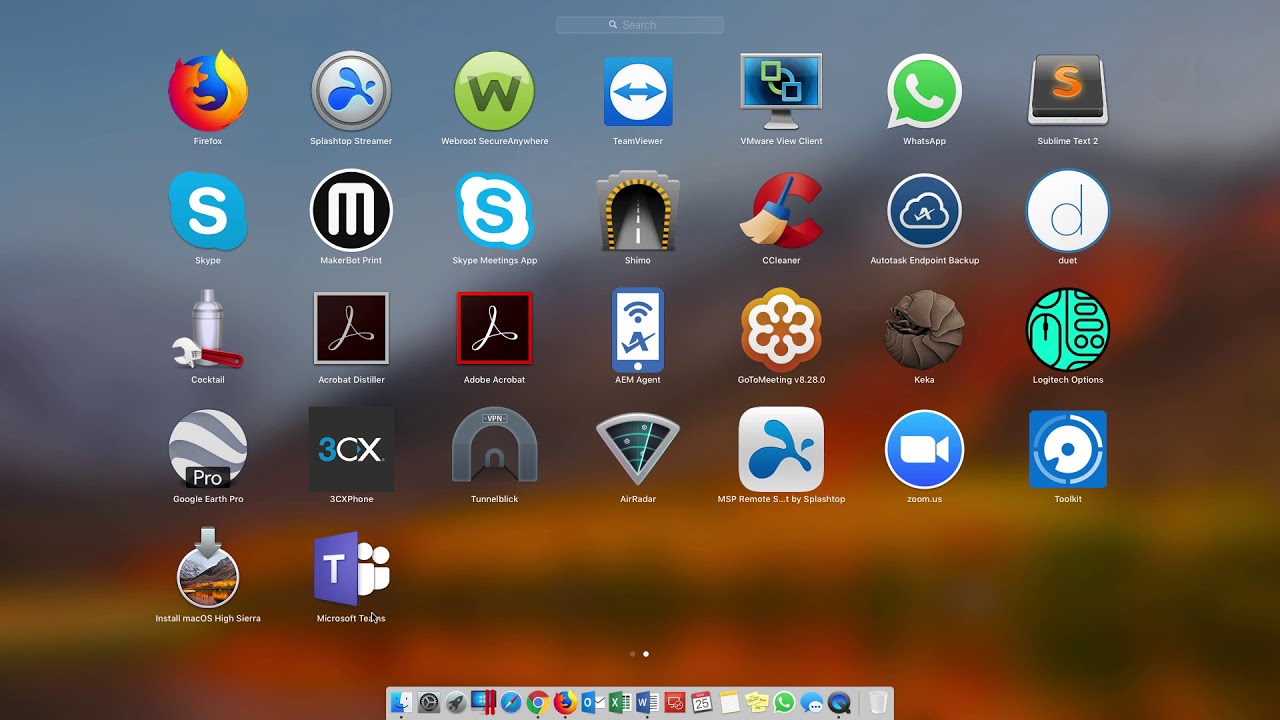Launch Splashtop Streamer app
The height and width of the screenshot is (720, 1280).
[351, 91]
